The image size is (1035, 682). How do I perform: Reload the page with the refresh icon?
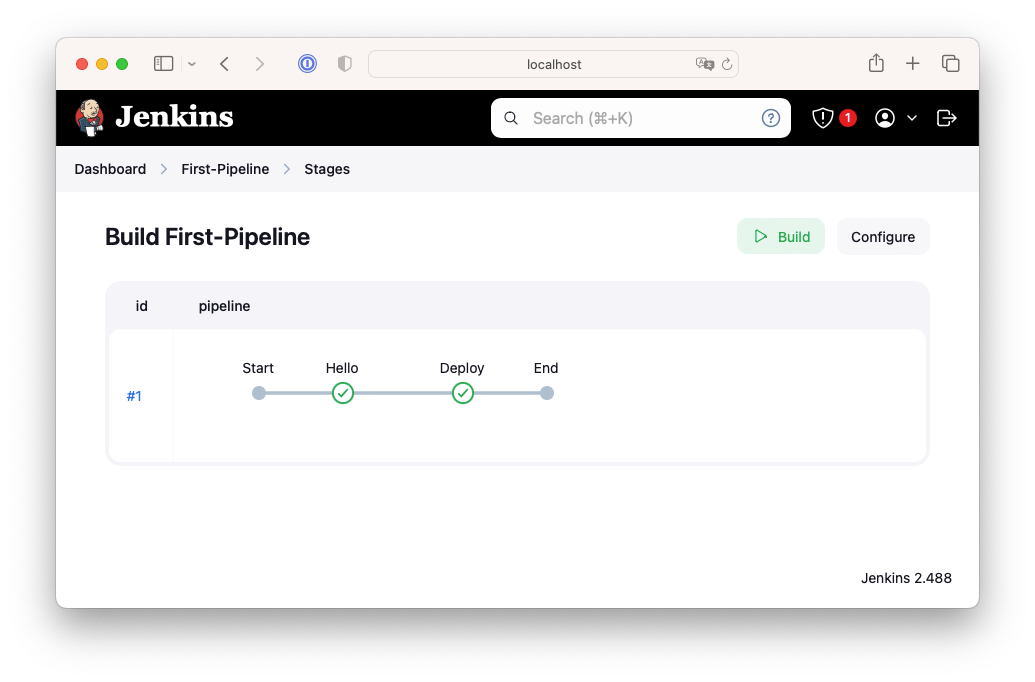727,64
